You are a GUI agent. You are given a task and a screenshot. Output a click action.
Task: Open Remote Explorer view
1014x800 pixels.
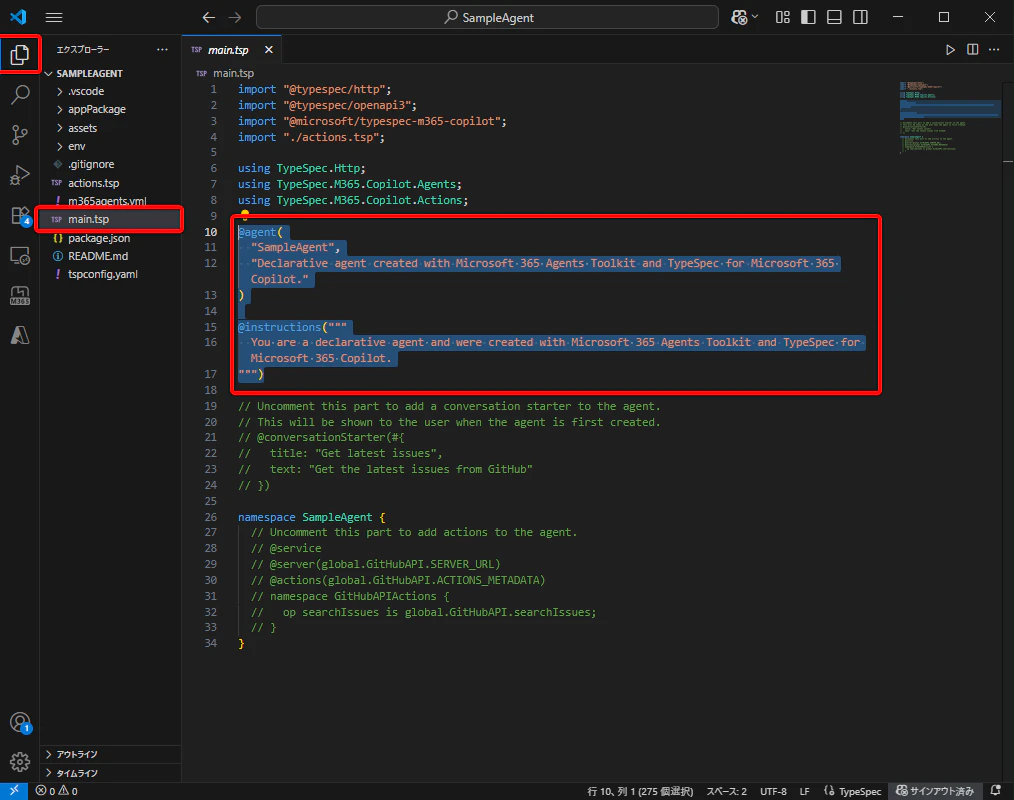coord(20,255)
